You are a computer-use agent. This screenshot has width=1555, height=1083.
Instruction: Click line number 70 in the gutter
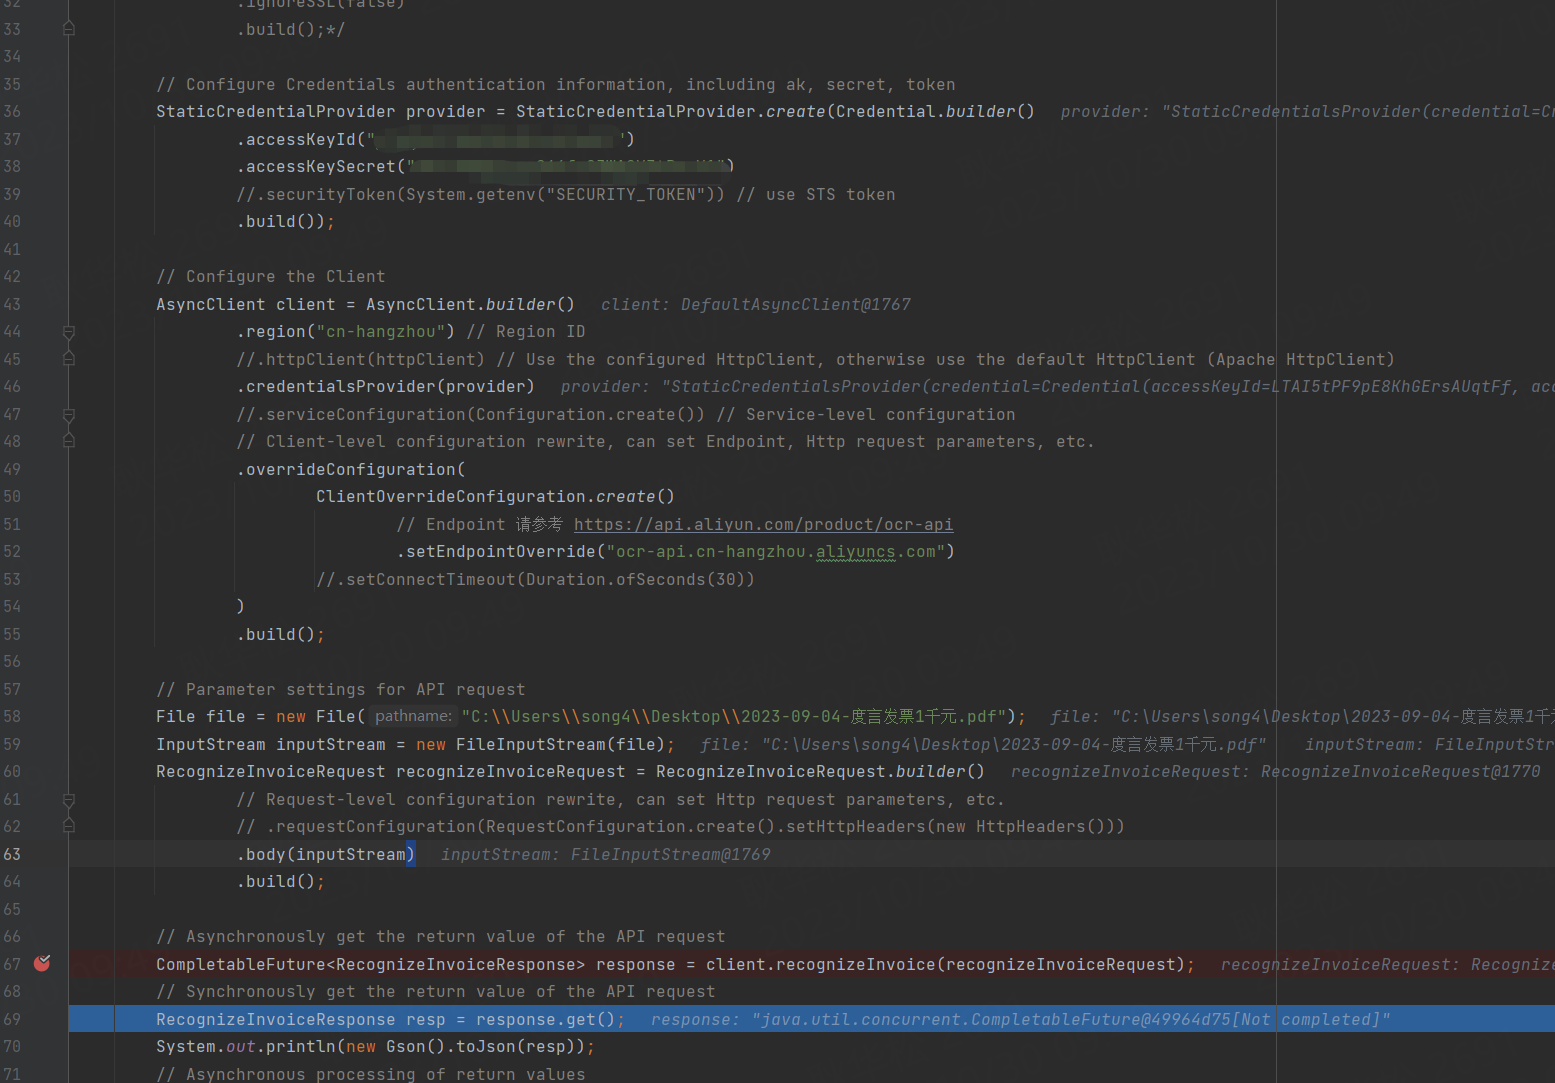pos(12,1046)
